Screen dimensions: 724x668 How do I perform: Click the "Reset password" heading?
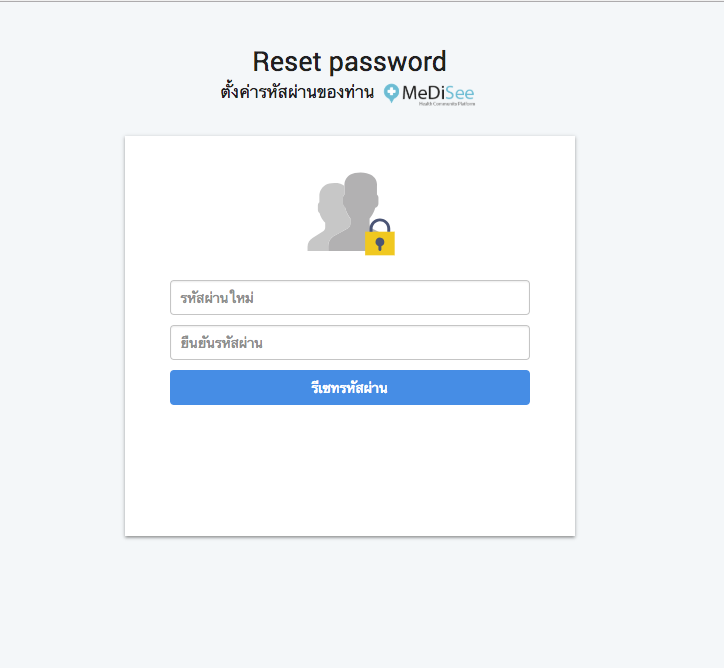coord(349,62)
